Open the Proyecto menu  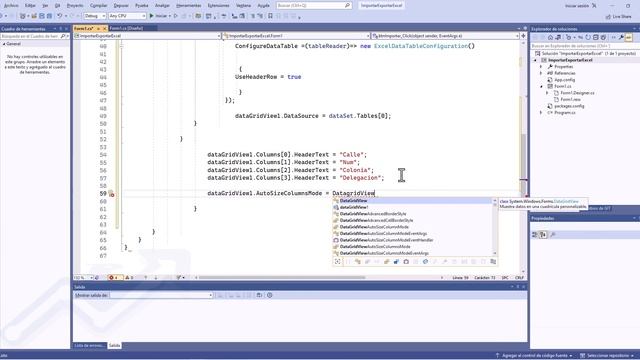pyautogui.click(x=75, y=6)
